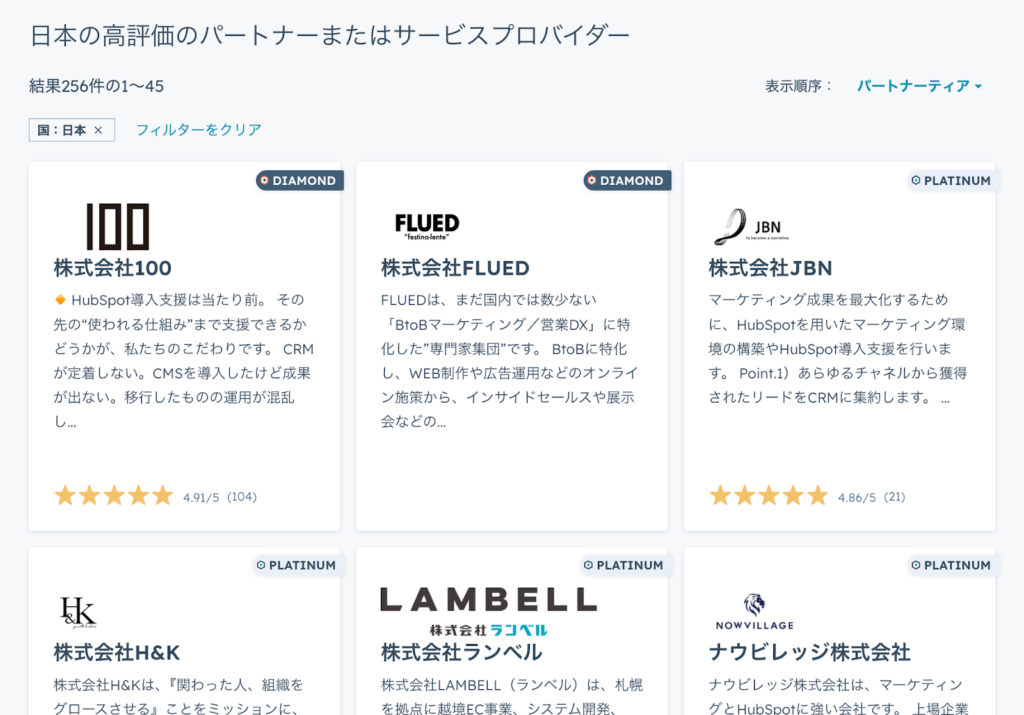Open the パートナーティア sort order dropdown
Viewport: 1024px width, 715px height.
tap(919, 86)
